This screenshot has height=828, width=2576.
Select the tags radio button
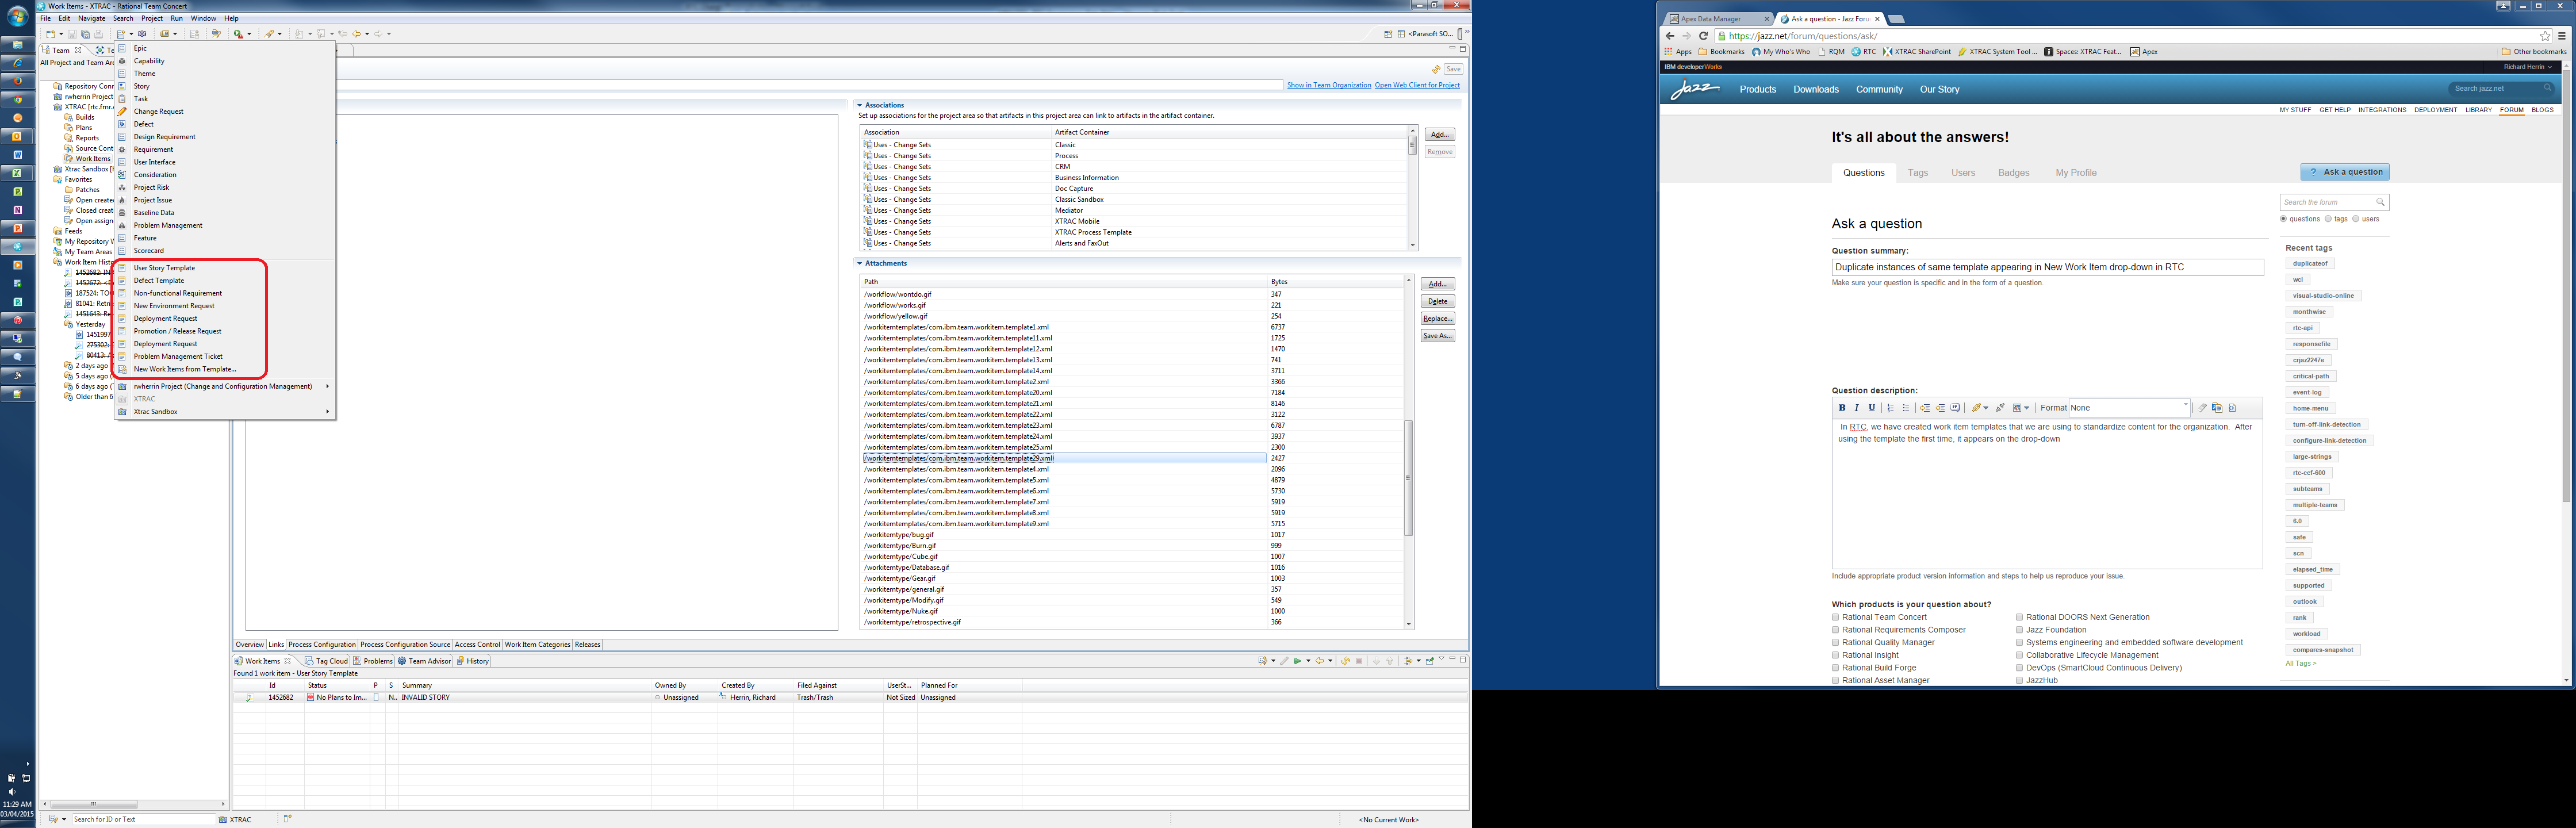click(x=2329, y=219)
